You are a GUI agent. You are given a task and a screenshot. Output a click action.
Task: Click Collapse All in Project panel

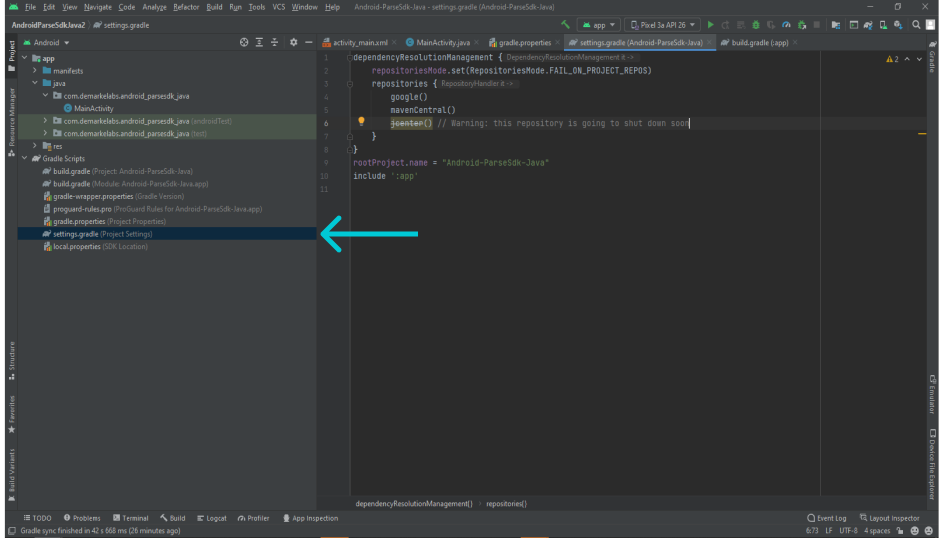[274, 43]
